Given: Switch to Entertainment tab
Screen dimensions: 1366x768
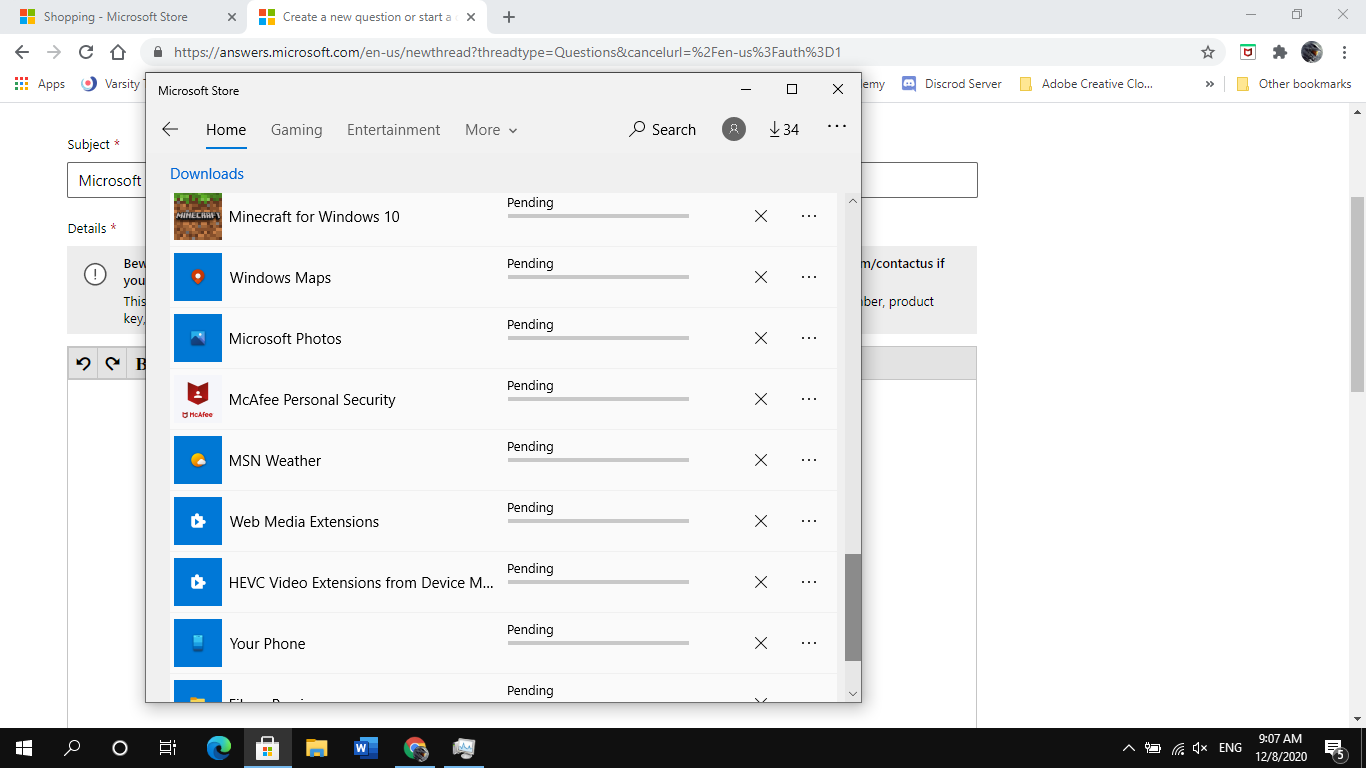Looking at the screenshot, I should pos(394,129).
